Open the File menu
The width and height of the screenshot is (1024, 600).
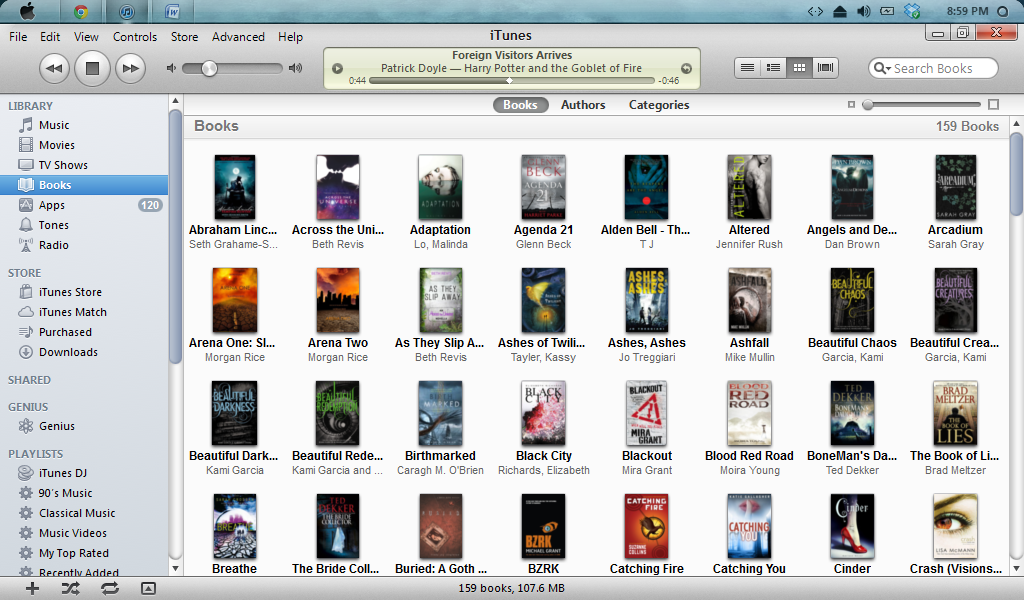[x=18, y=37]
